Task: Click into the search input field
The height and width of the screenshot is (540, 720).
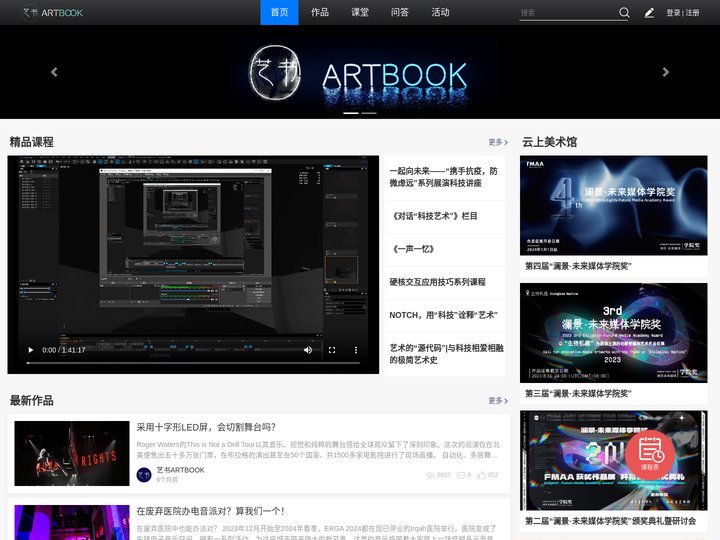Action: (x=568, y=13)
